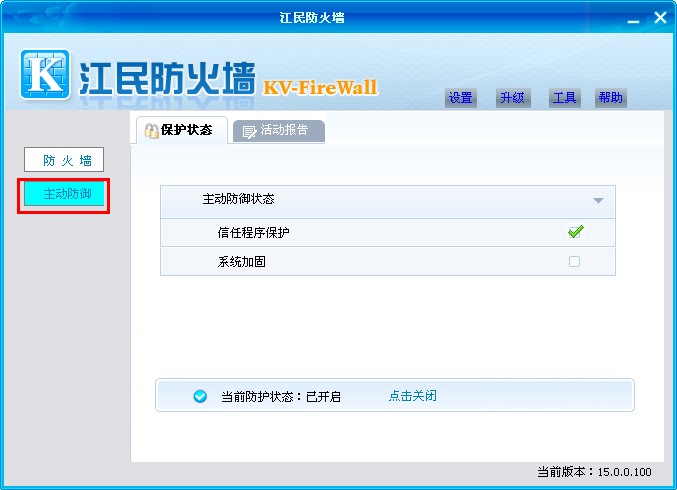
Task: Select the 主动防御 sidebar button
Action: click(x=64, y=194)
